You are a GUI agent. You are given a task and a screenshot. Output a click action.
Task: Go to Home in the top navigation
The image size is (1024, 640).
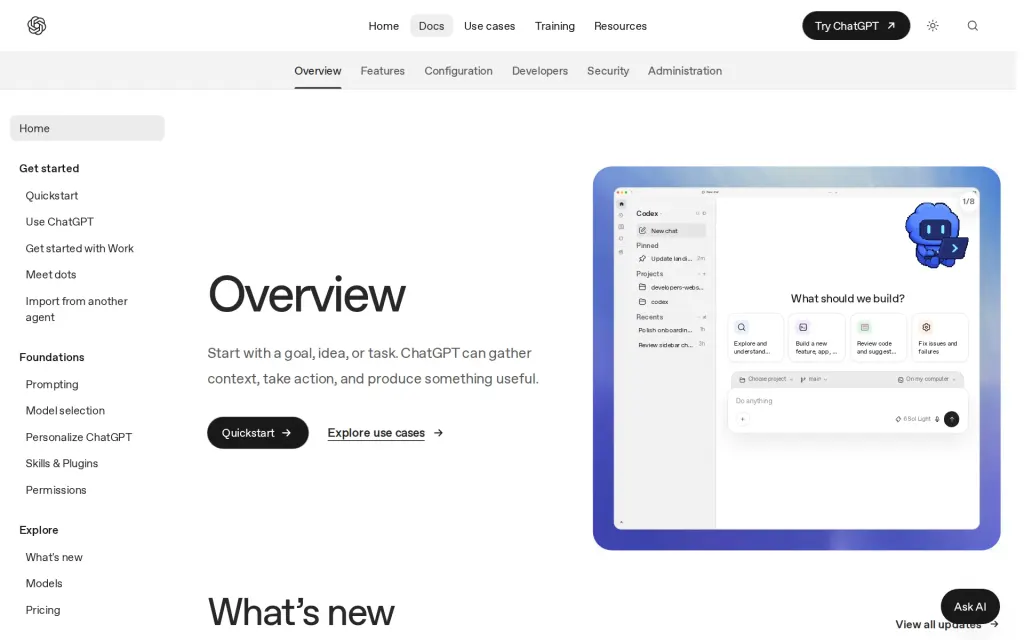pos(383,25)
